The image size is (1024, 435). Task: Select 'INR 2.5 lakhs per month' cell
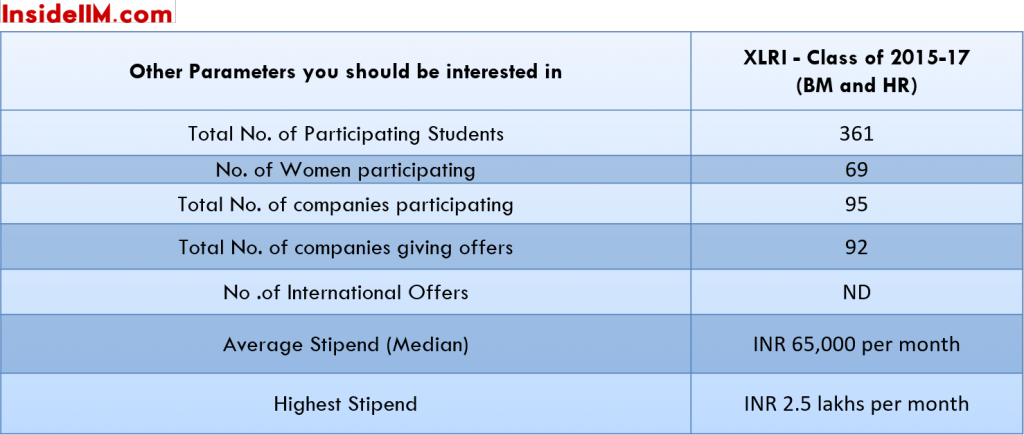pyautogui.click(x=856, y=404)
